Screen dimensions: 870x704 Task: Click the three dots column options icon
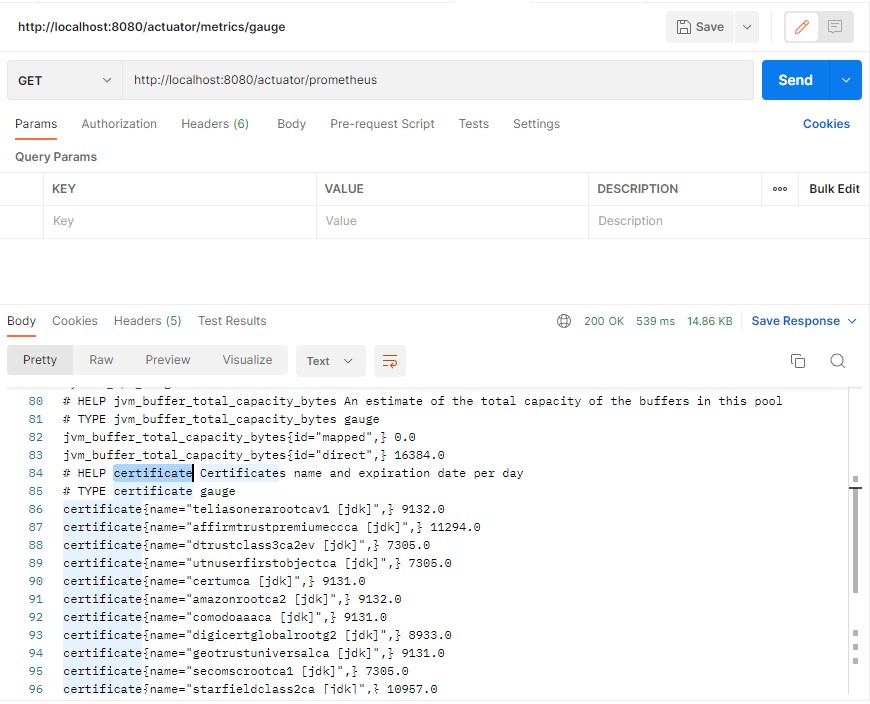click(780, 189)
